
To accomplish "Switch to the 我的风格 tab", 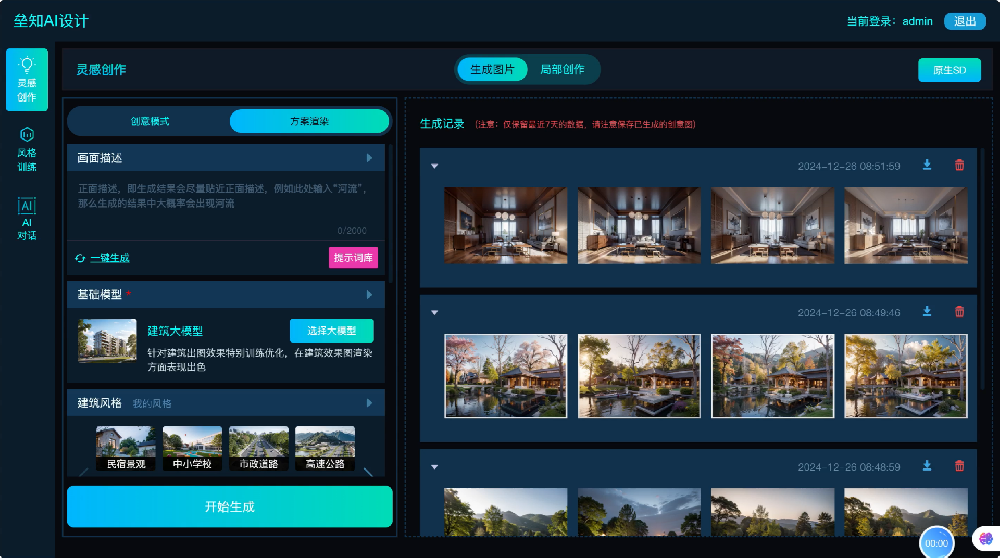I will (152, 403).
